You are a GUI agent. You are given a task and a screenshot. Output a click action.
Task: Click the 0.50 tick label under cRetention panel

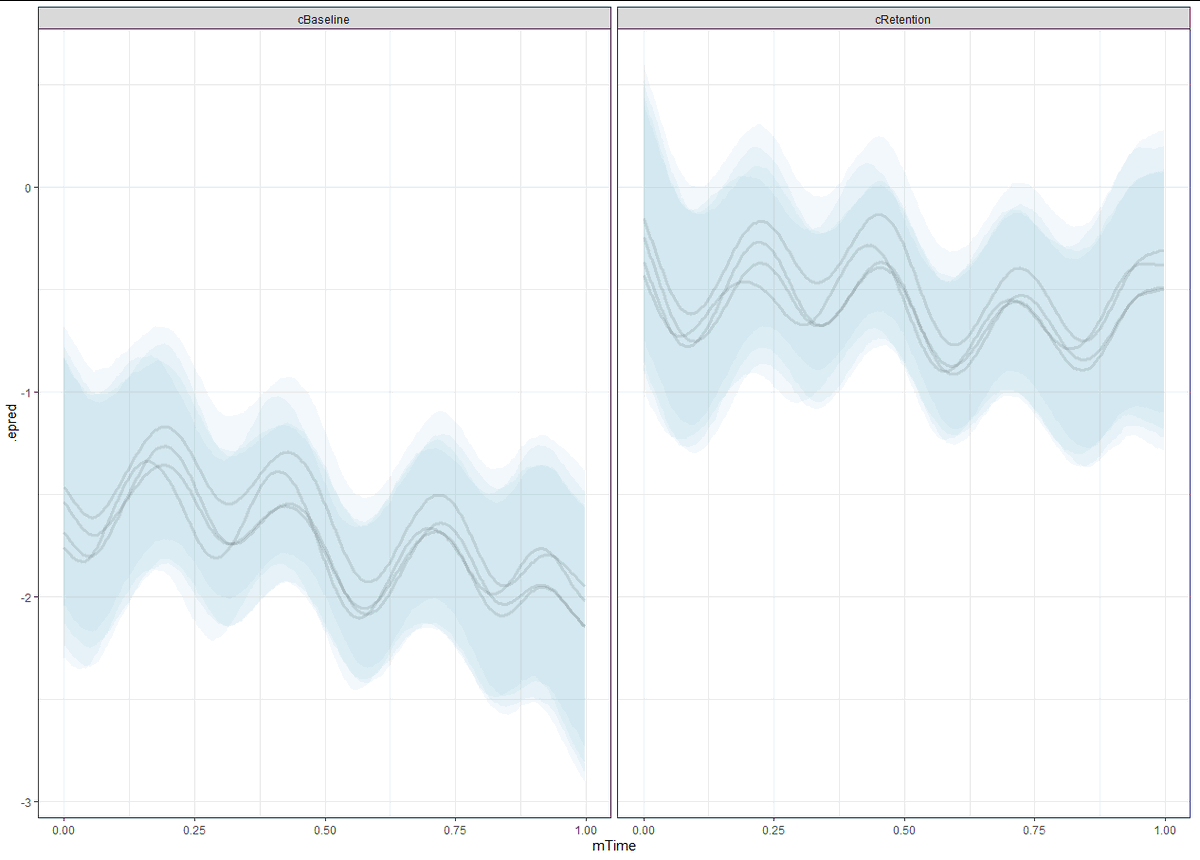point(905,829)
